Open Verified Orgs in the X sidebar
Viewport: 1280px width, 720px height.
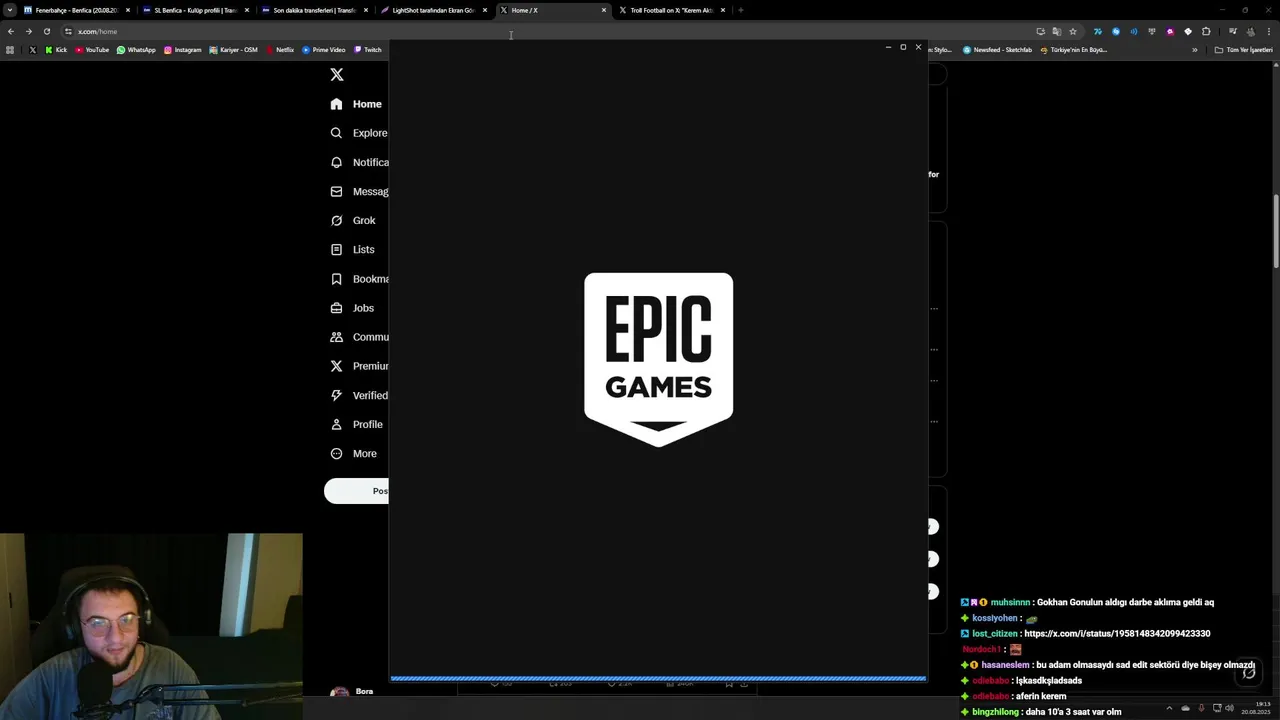359,395
